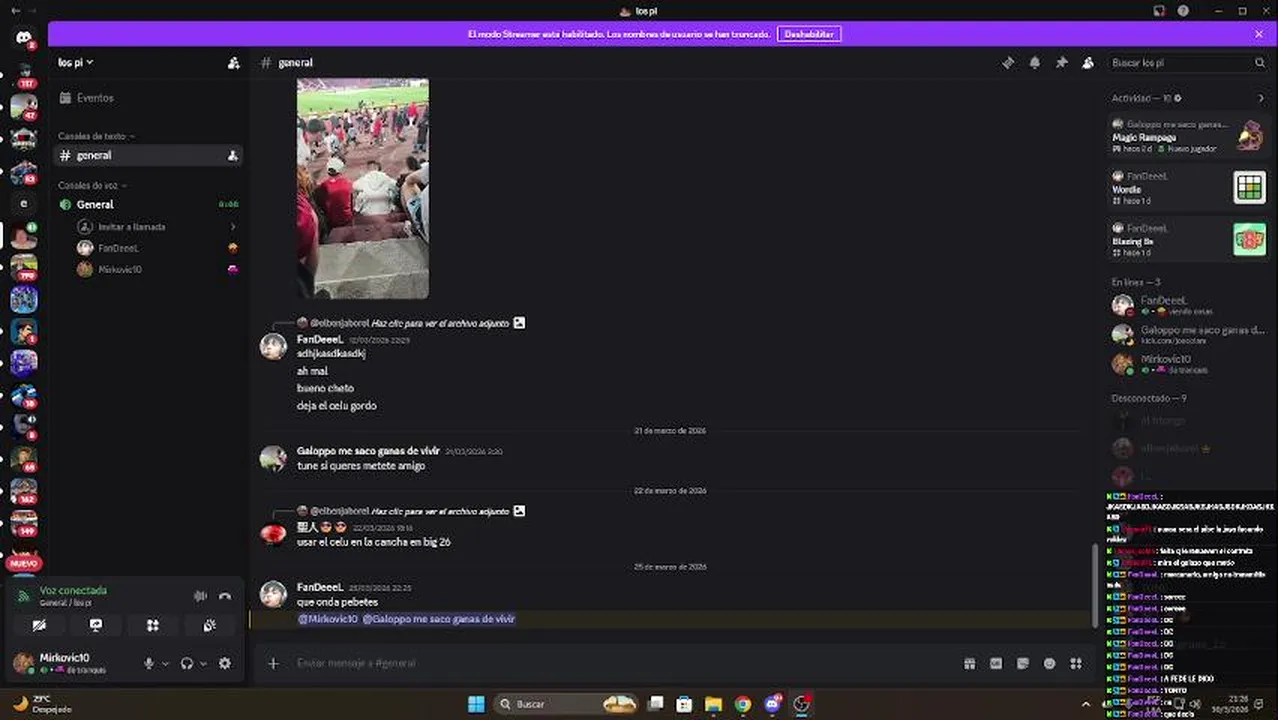Collapse the 'Canales de voz' category

(92, 186)
